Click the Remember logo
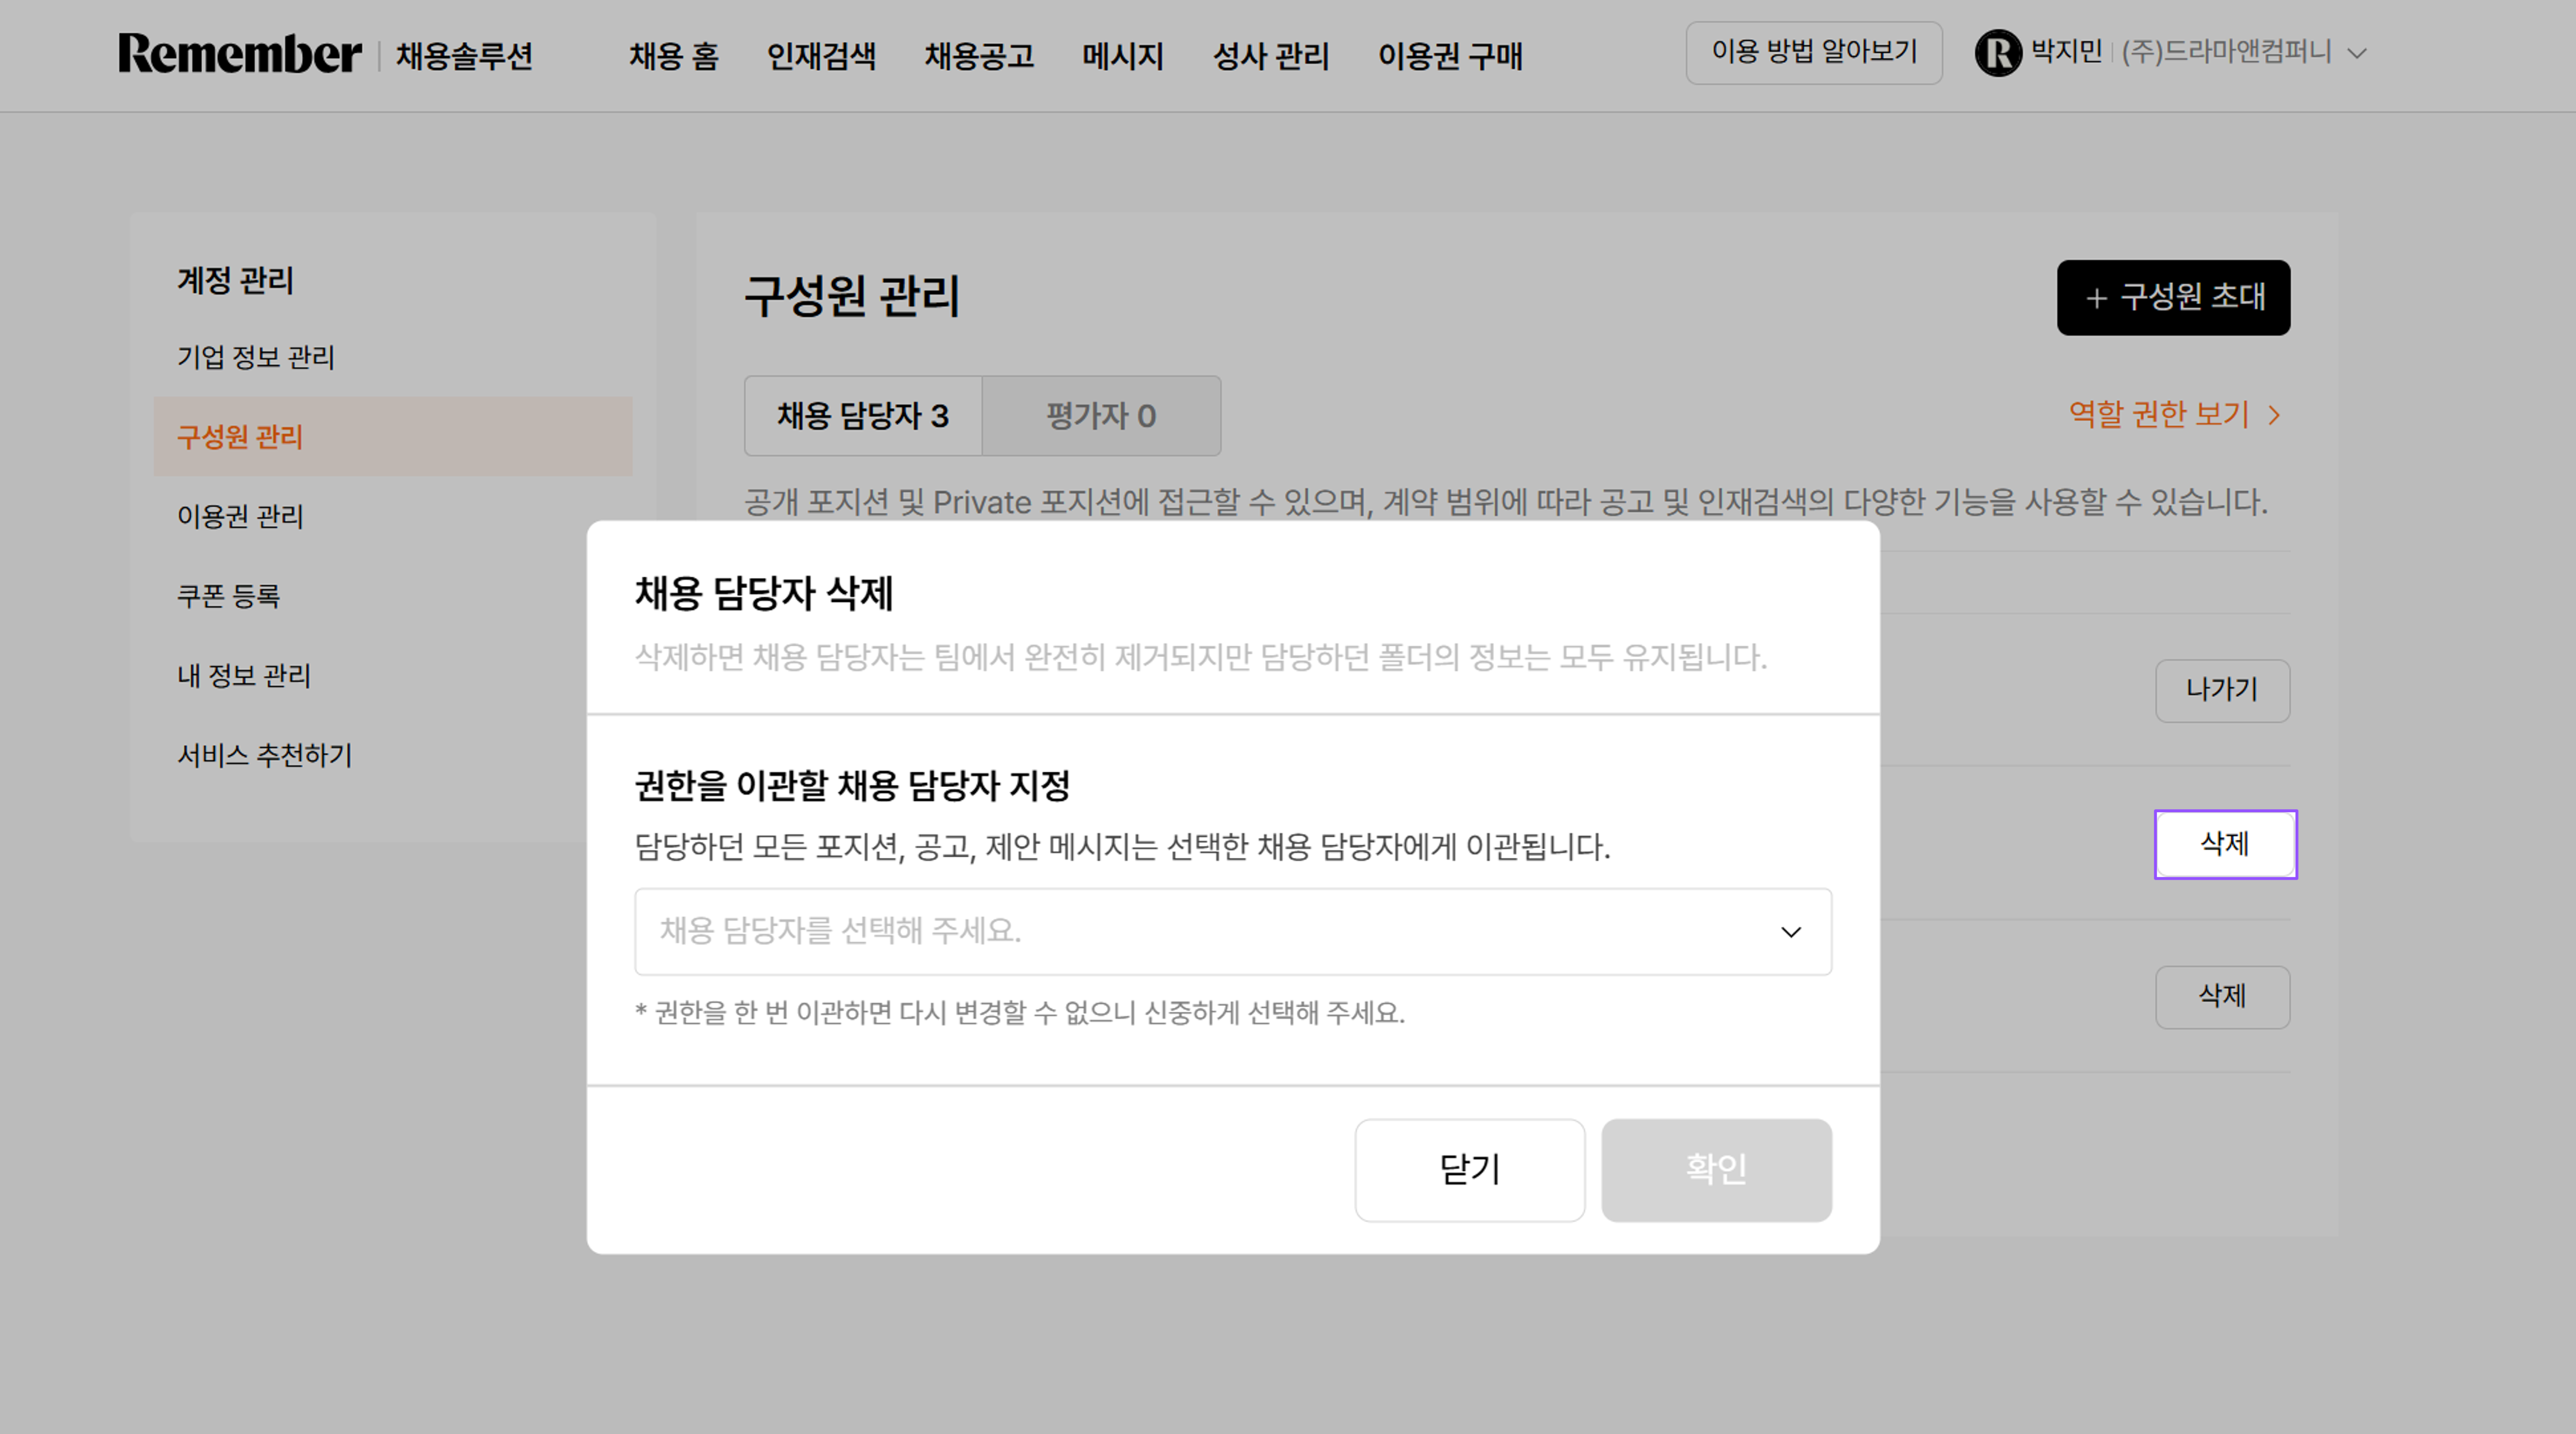2576x1434 pixels. pyautogui.click(x=240, y=54)
